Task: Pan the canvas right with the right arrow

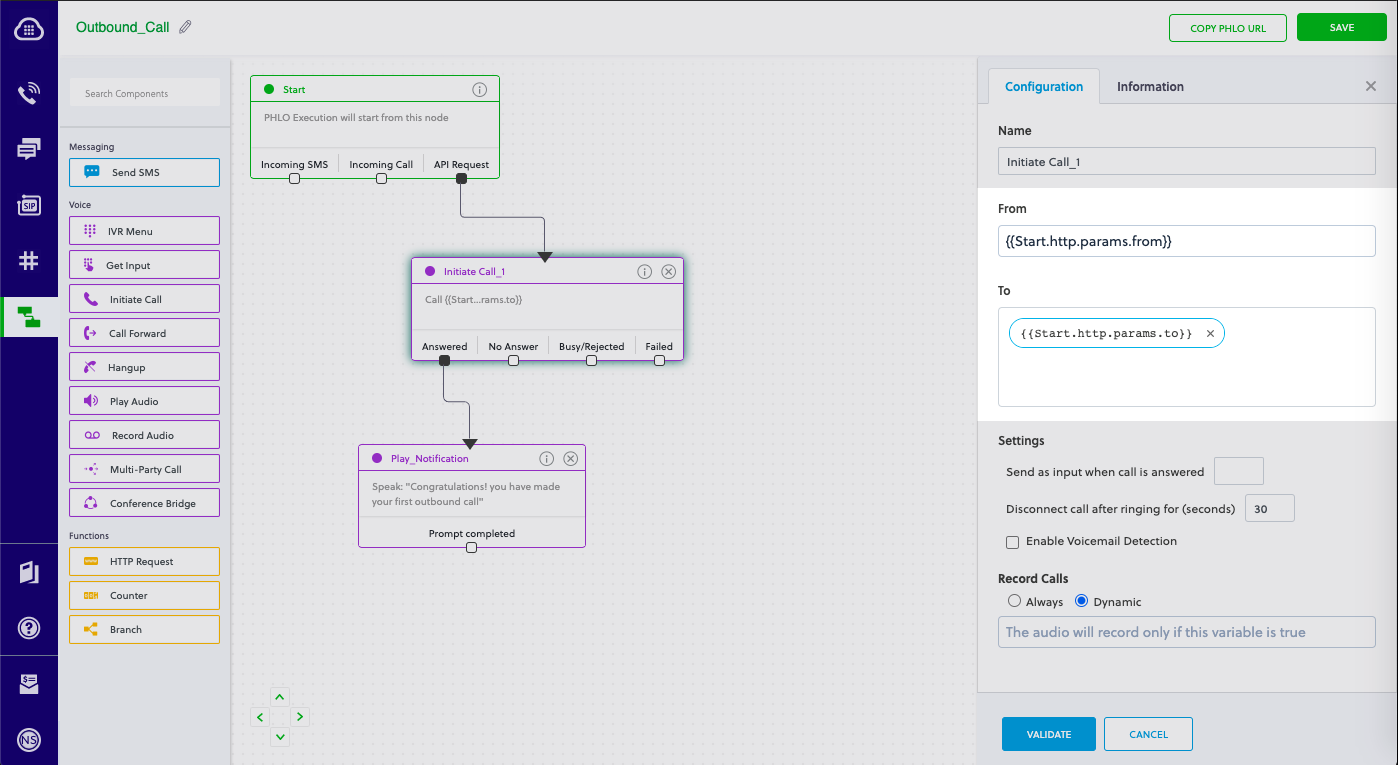Action: pos(300,717)
